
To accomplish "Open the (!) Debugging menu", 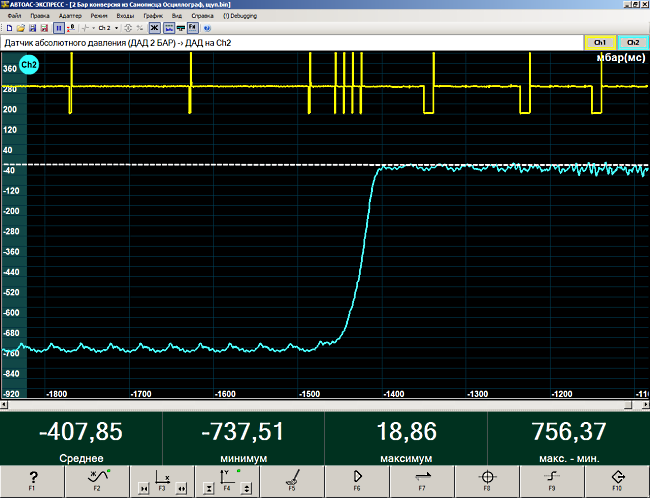I will pyautogui.click(x=239, y=17).
